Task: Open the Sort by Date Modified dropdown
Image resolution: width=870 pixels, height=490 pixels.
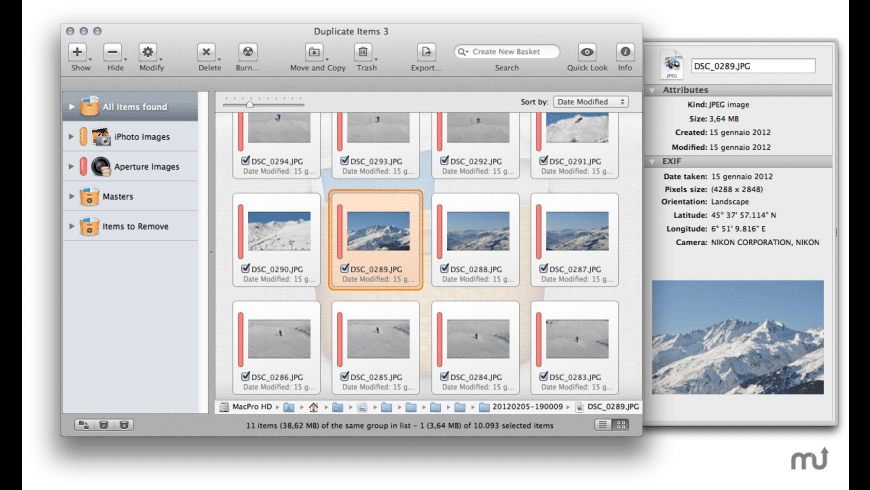Action: click(x=591, y=102)
